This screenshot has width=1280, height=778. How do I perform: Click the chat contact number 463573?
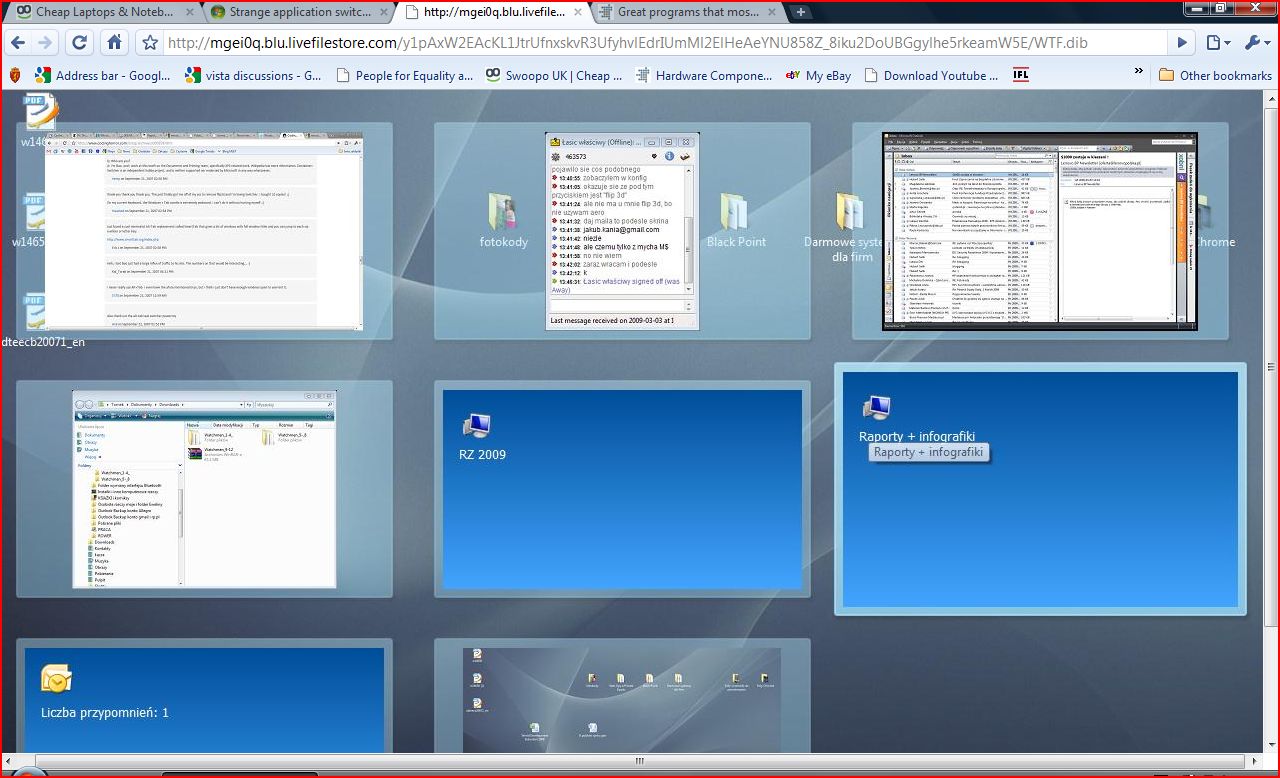click(x=576, y=157)
